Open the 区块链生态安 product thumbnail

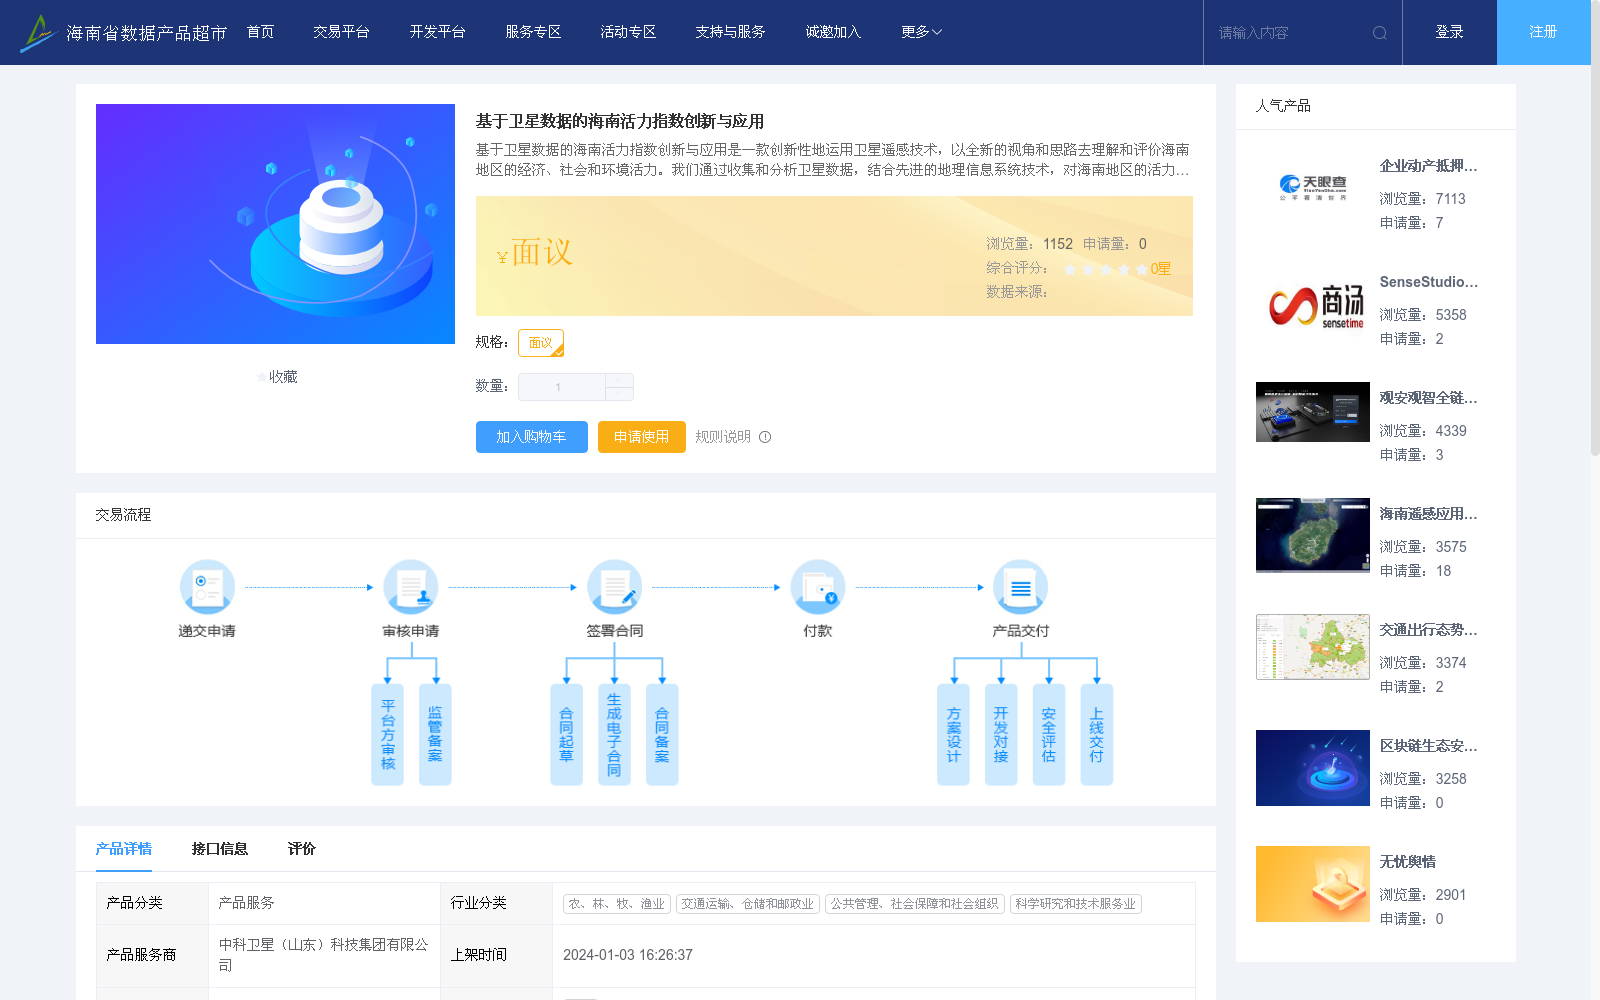point(1313,768)
